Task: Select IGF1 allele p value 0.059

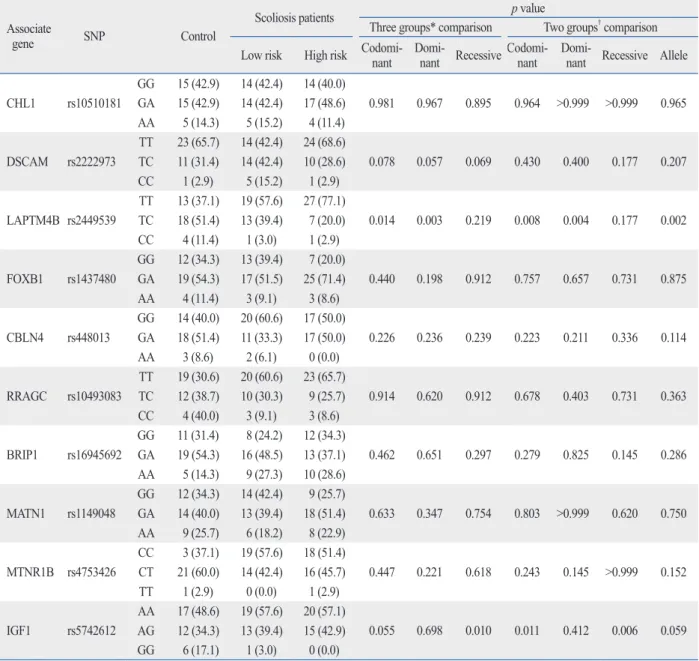Action: (673, 631)
